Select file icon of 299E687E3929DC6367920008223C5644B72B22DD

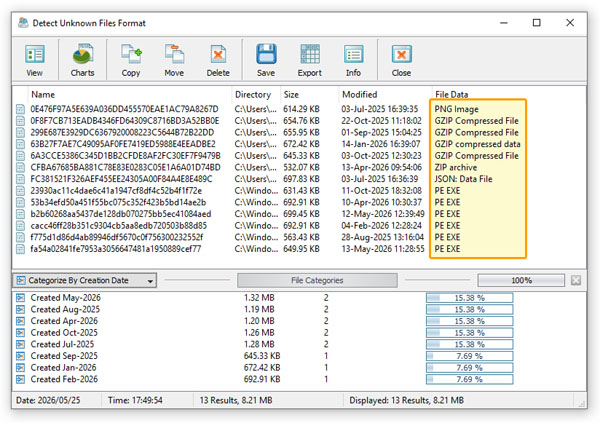click(20, 133)
